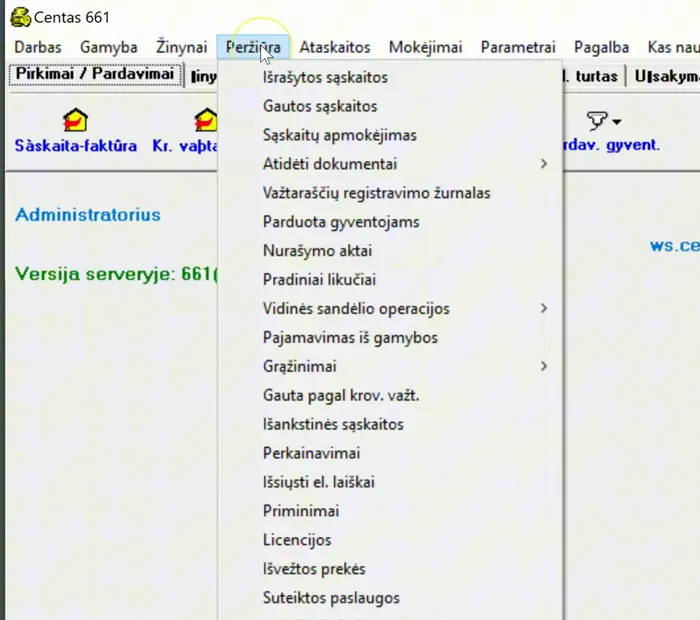This screenshot has height=620, width=700.
Task: Click the ws.ce website link
Action: click(675, 246)
